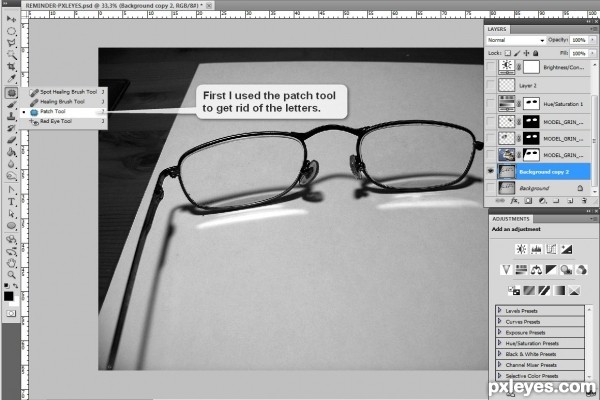This screenshot has height=400, width=600.
Task: Enable Lock all
Action: 536,53
